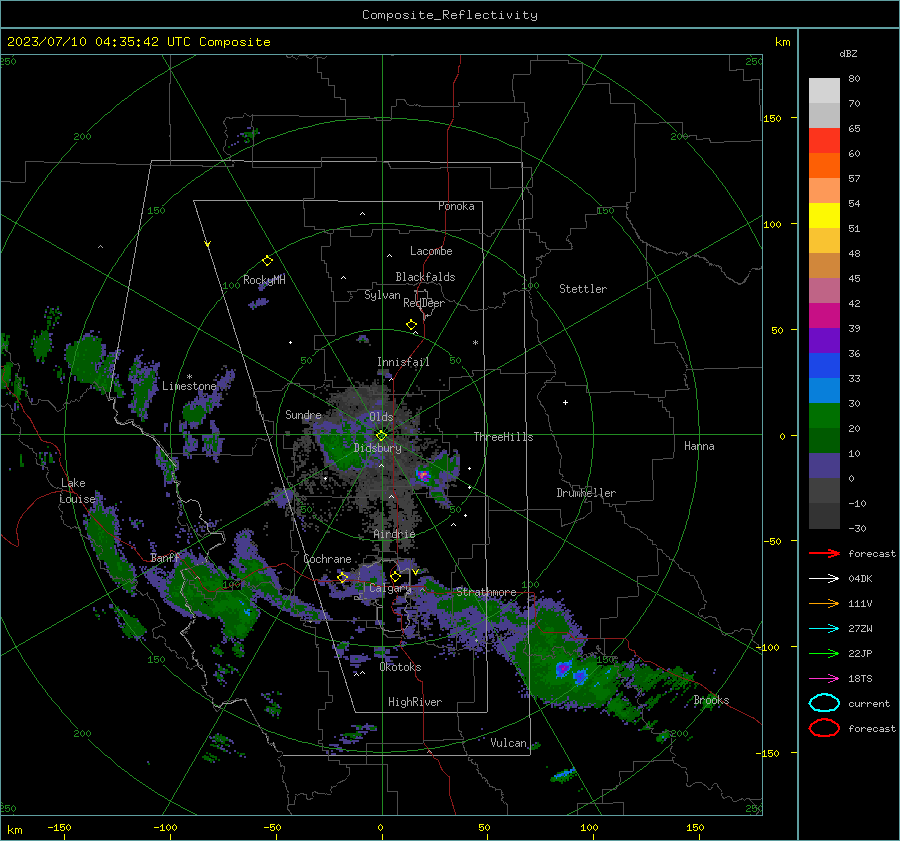Image resolution: width=900 pixels, height=841 pixels.
Task: Click the dBZ heading above color scale
Action: click(848, 53)
